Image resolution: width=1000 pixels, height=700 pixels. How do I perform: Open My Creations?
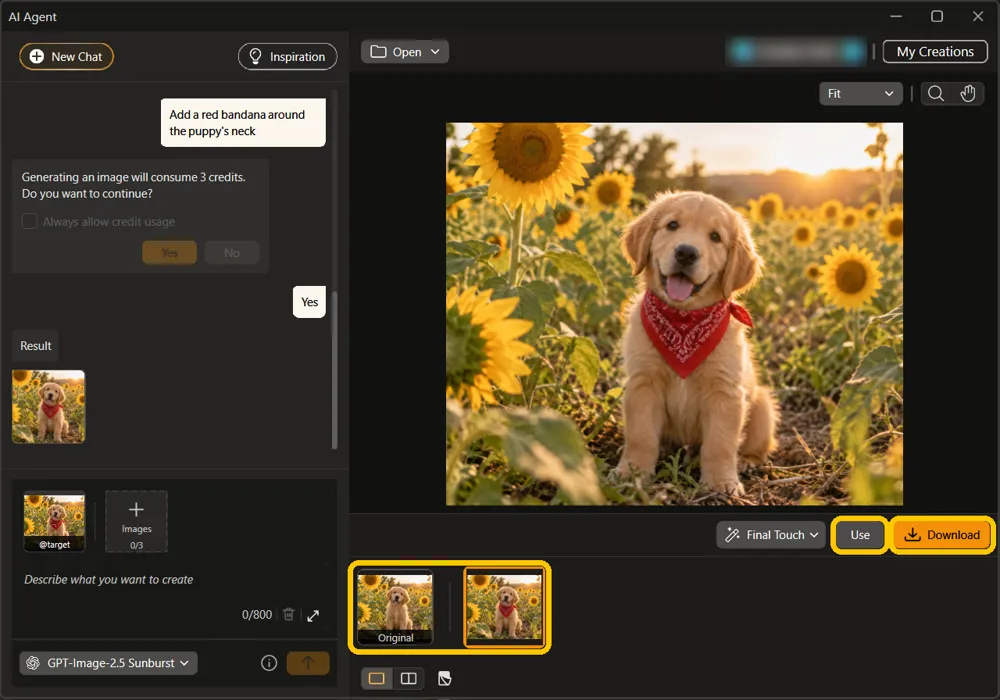click(x=935, y=52)
